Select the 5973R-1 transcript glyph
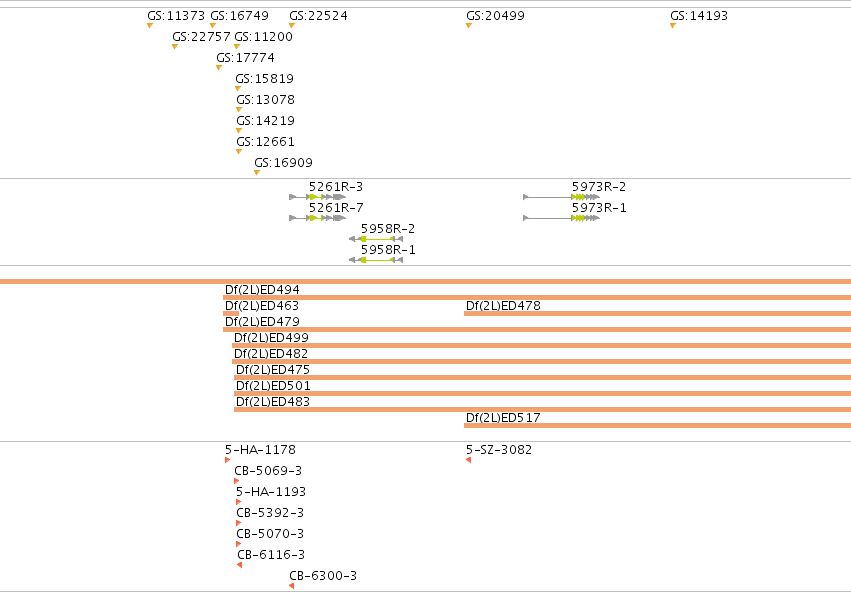This screenshot has width=851, height=592. tap(561, 218)
